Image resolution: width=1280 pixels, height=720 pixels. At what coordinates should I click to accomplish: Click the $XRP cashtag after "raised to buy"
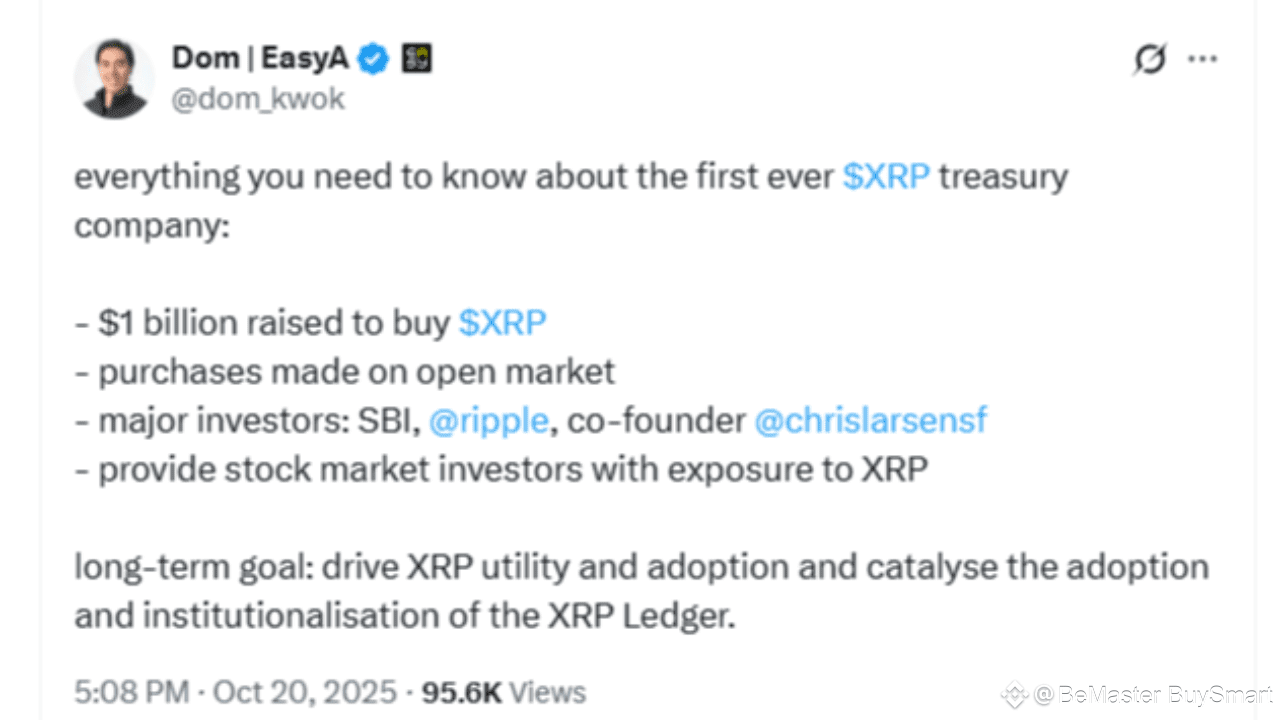[x=502, y=322]
